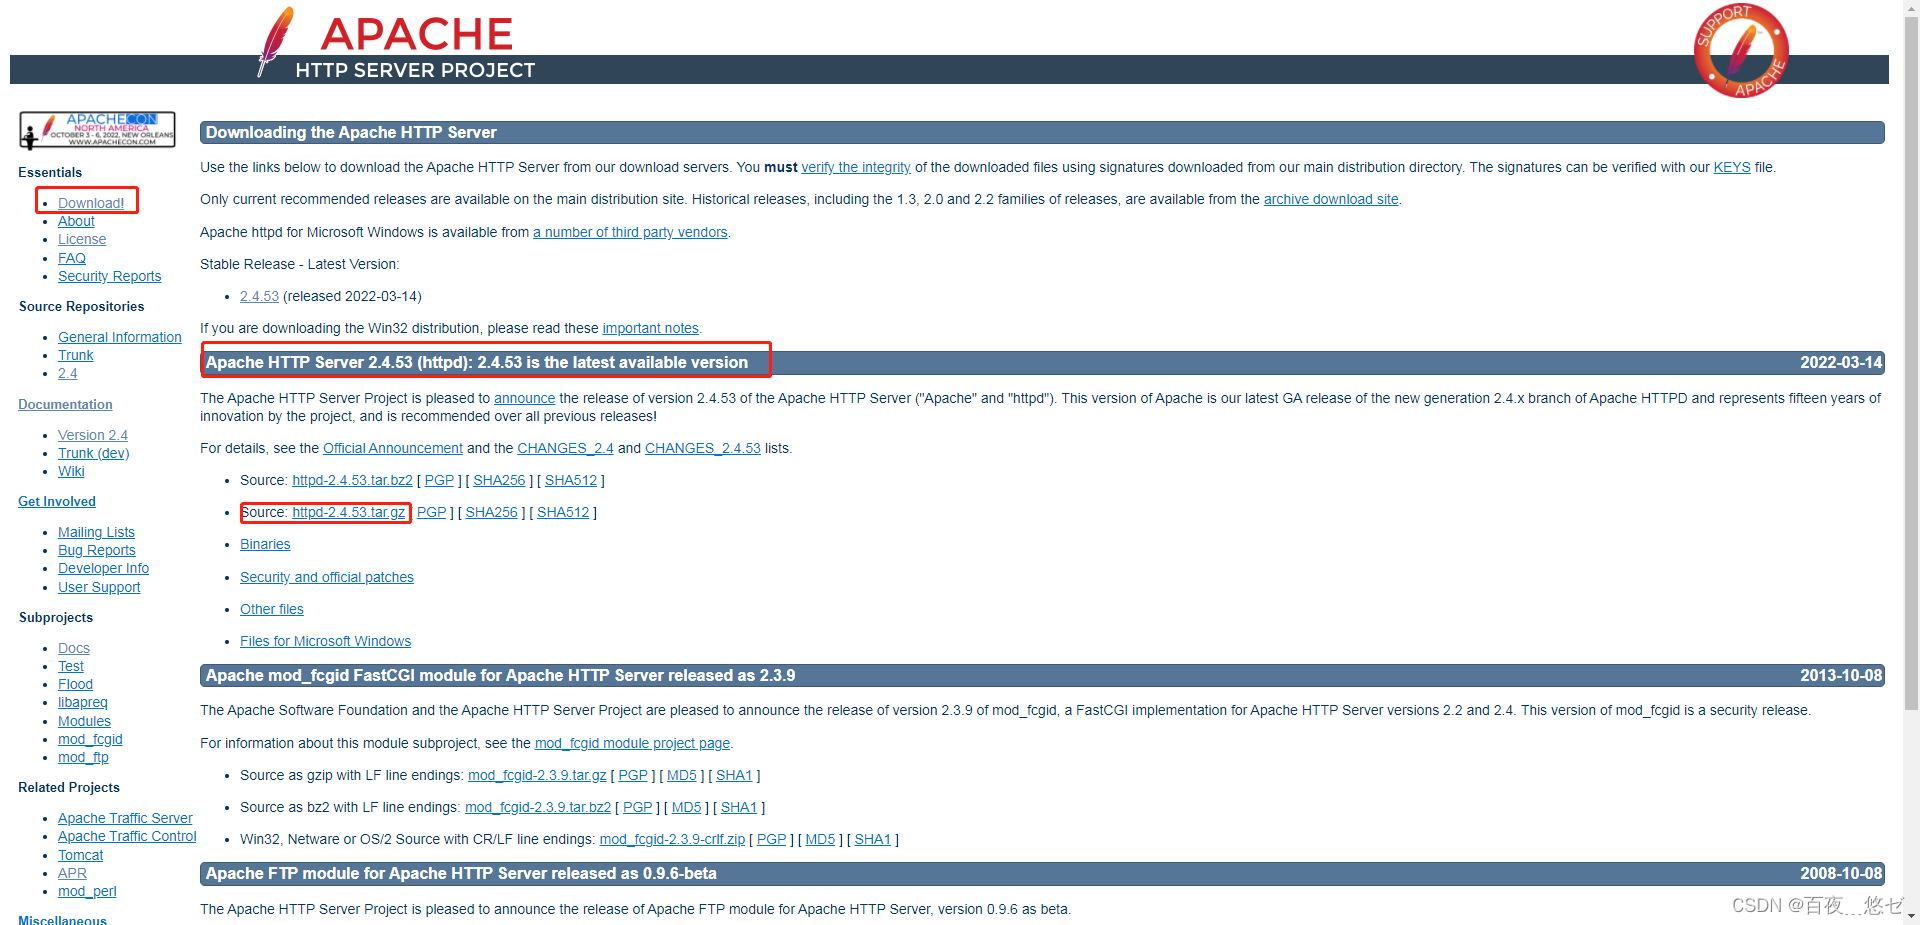Open SHA256 for the tar.bz2 source
The width and height of the screenshot is (1920, 925).
tap(499, 480)
